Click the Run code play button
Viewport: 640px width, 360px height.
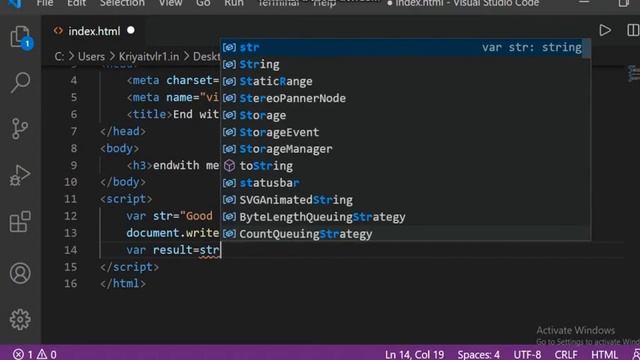click(605, 31)
